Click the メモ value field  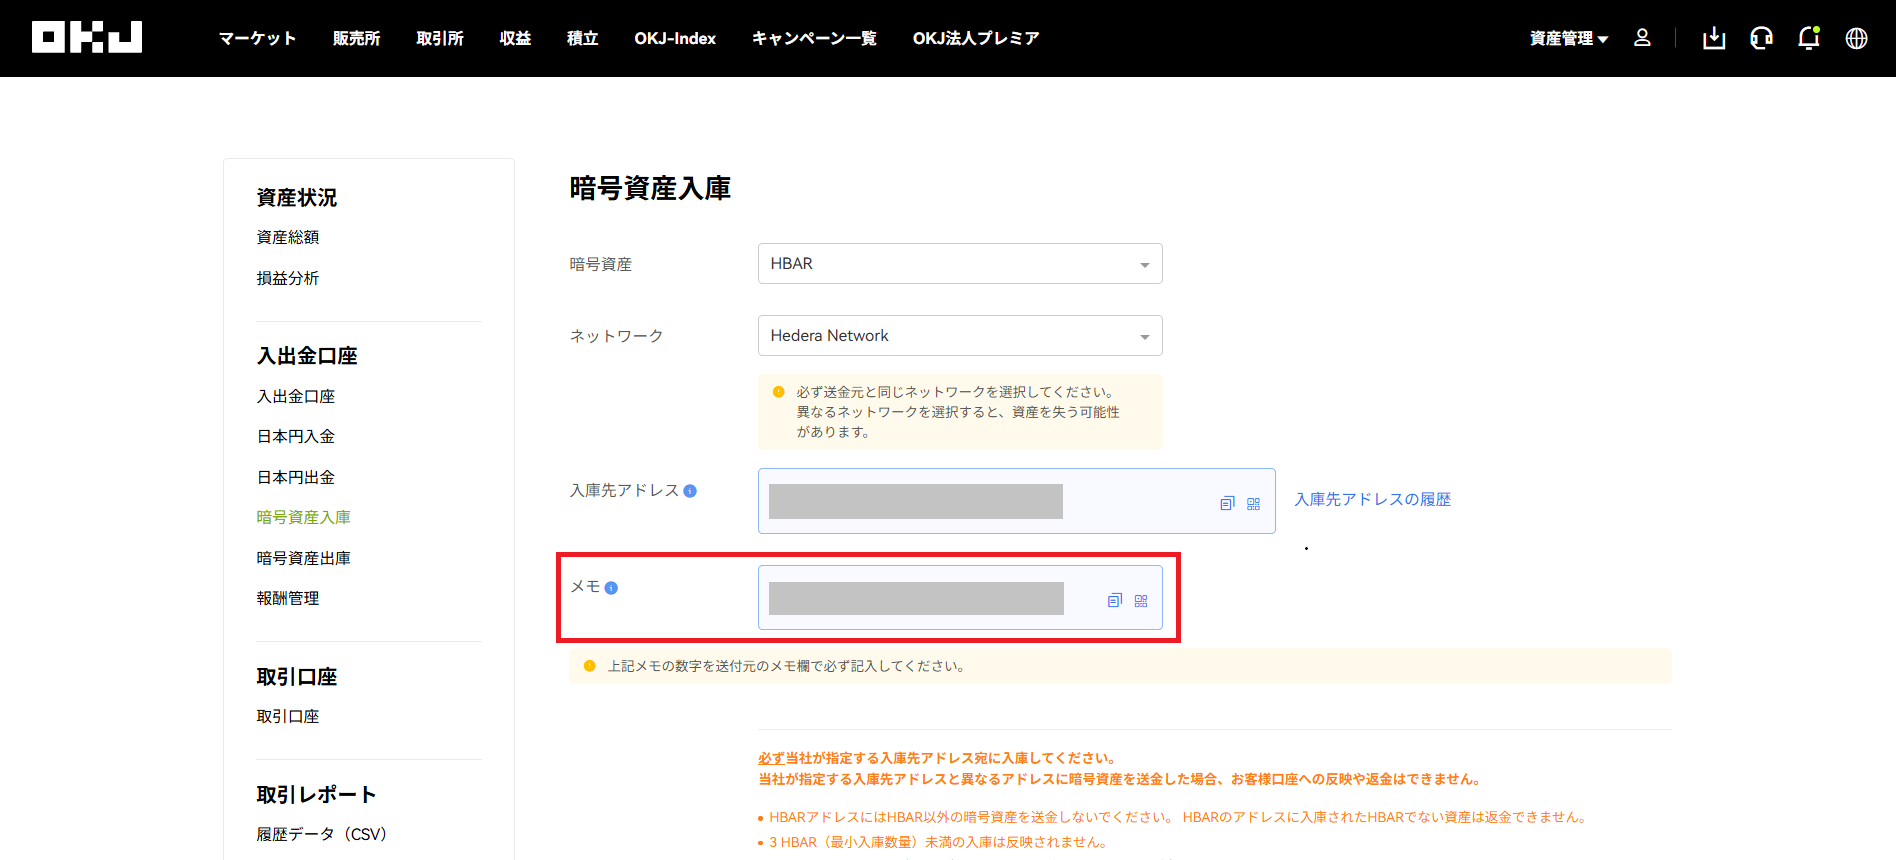tap(960, 598)
